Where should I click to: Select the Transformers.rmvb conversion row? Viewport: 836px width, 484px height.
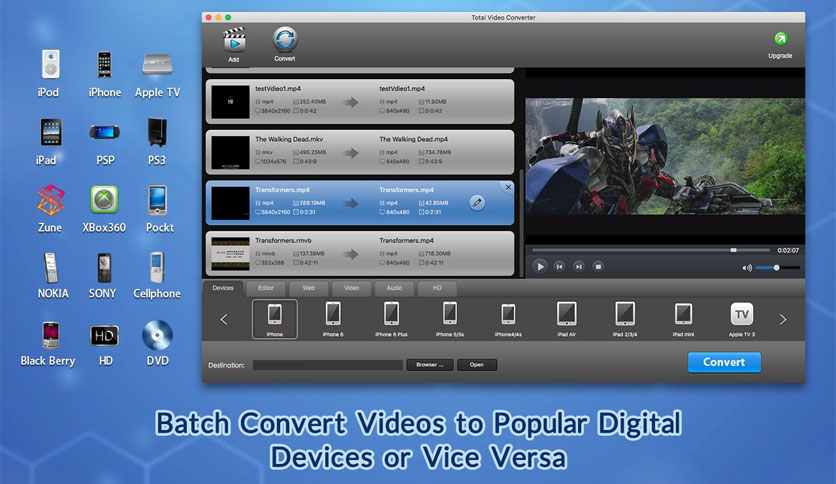coord(360,254)
